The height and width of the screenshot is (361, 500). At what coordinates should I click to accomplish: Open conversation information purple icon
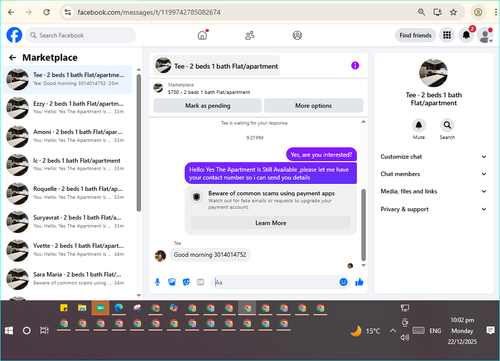click(x=355, y=65)
